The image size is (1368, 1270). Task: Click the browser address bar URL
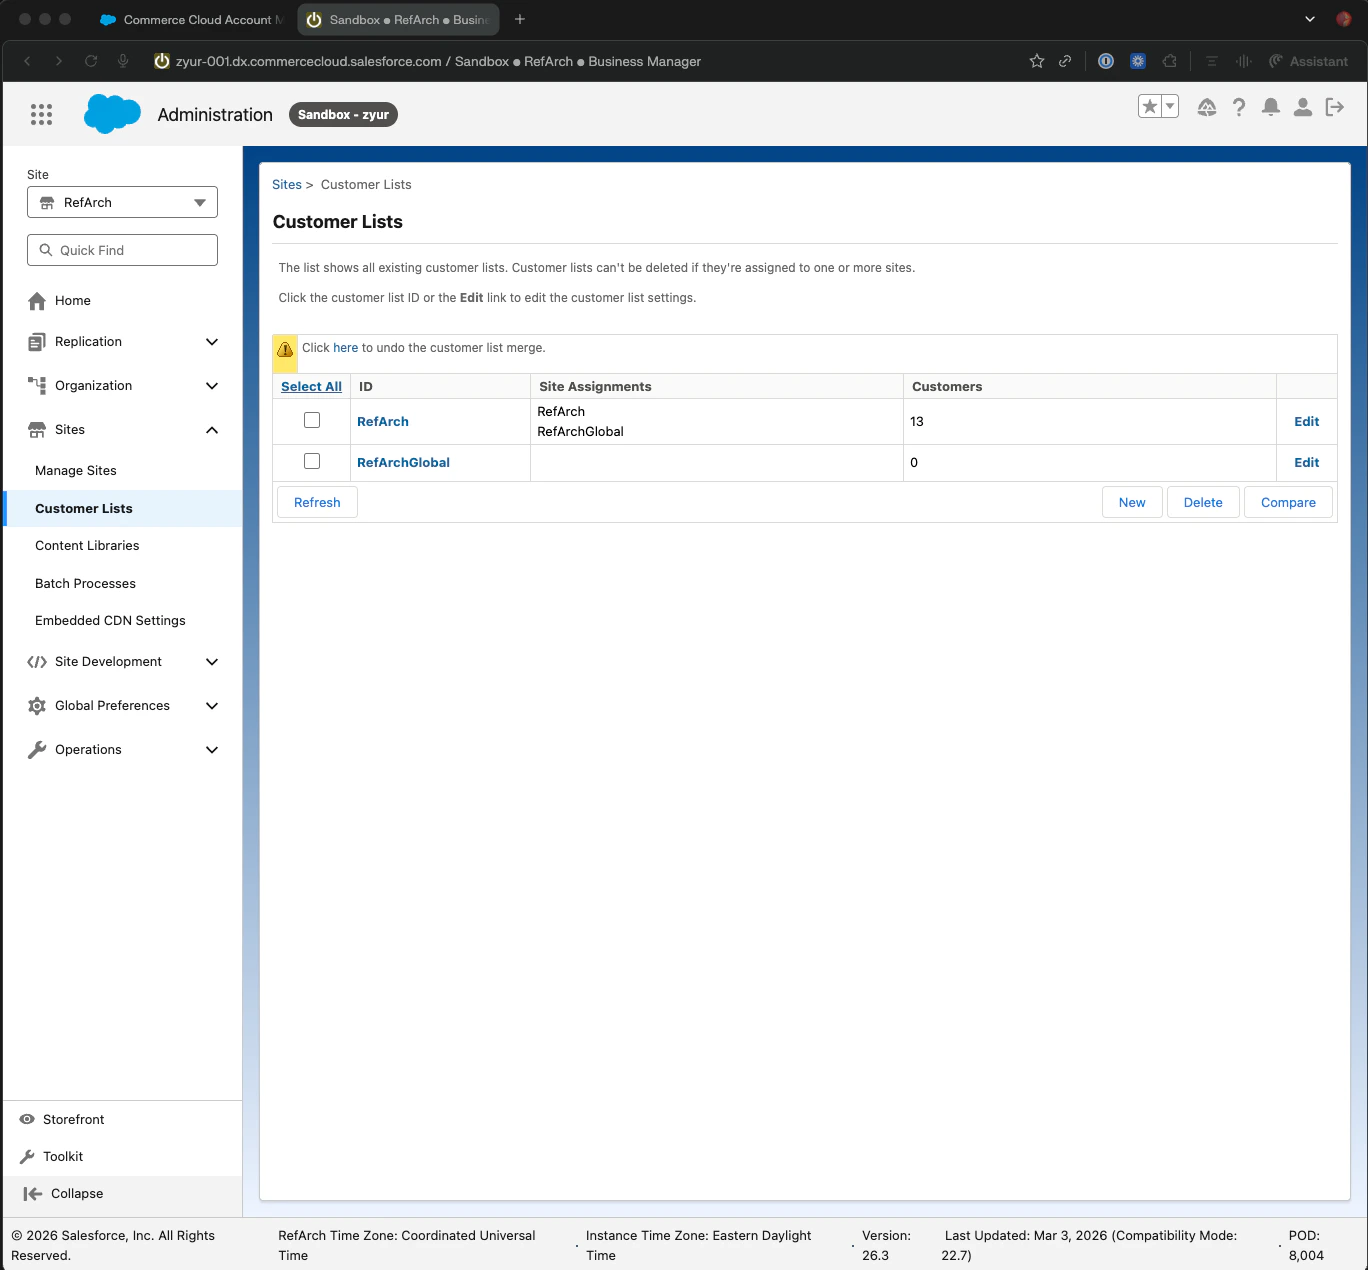click(x=438, y=61)
